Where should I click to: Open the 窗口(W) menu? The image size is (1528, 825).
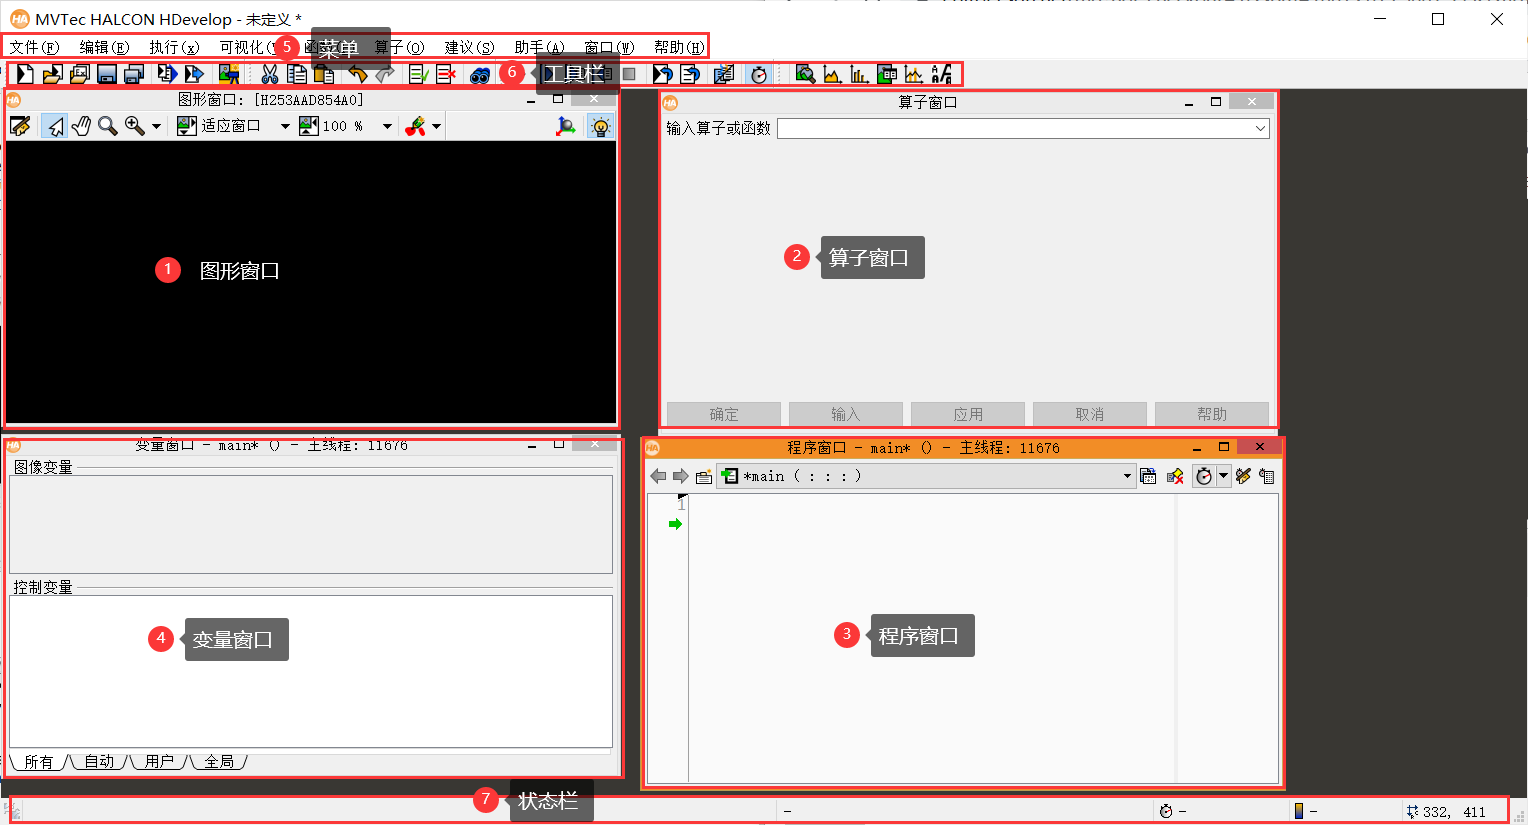(610, 47)
